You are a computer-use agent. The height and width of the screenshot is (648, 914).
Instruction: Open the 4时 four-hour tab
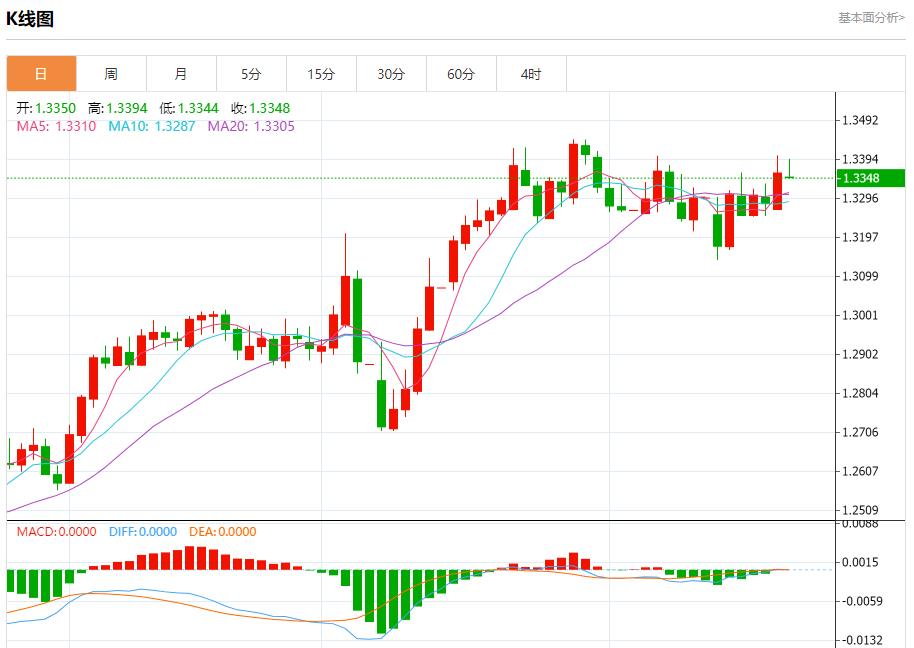click(x=531, y=74)
